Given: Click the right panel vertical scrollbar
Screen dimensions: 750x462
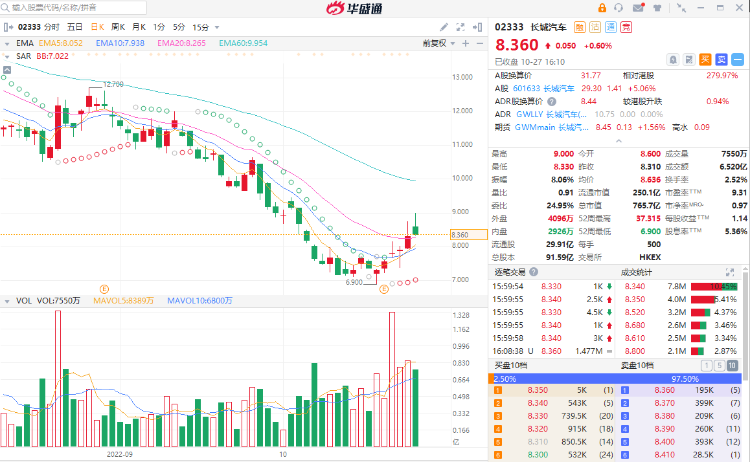Looking at the screenshot, I should 745,325.
